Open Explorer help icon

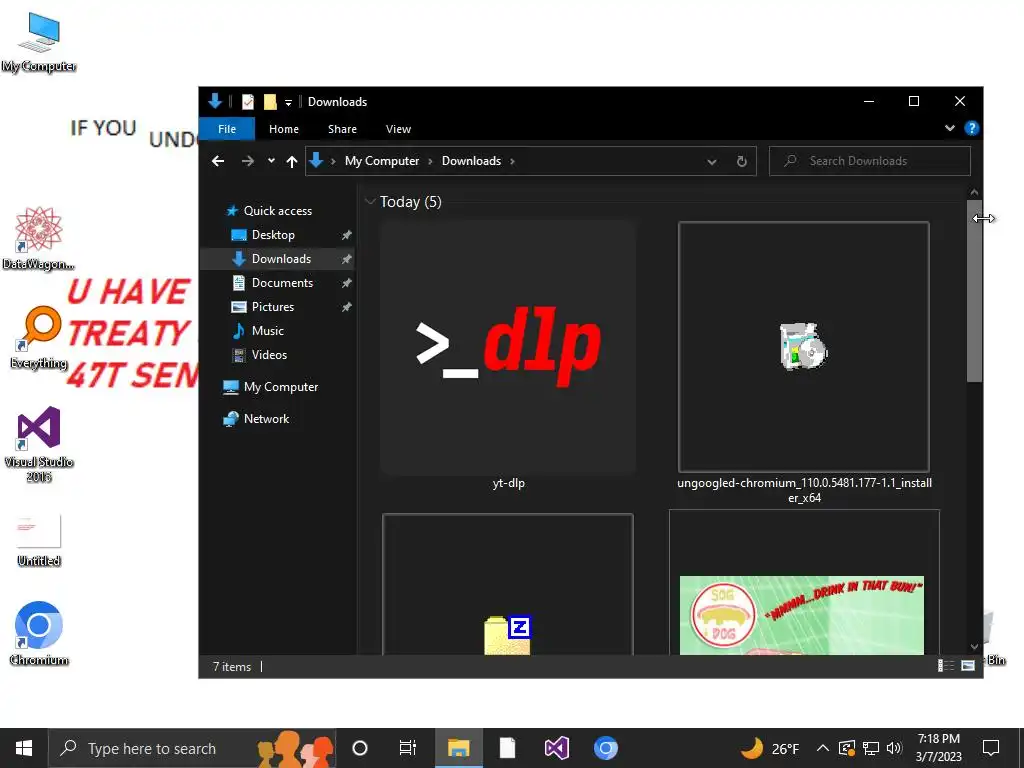pos(971,128)
